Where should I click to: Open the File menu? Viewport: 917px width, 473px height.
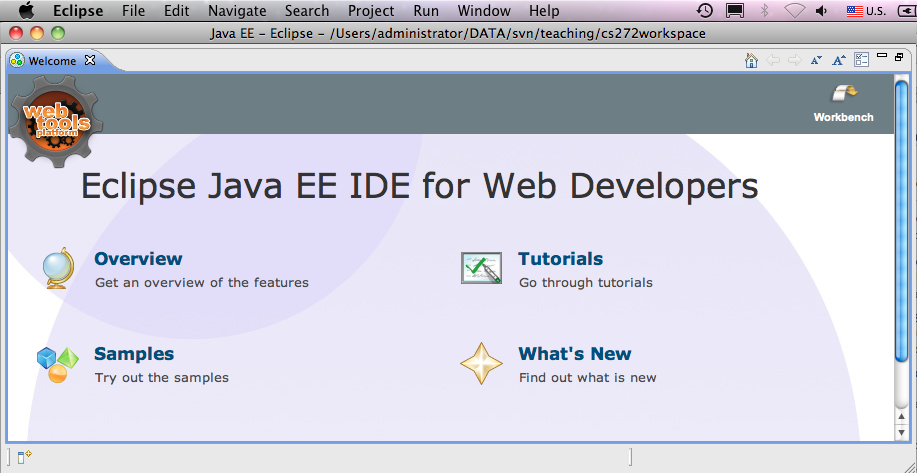coord(133,11)
